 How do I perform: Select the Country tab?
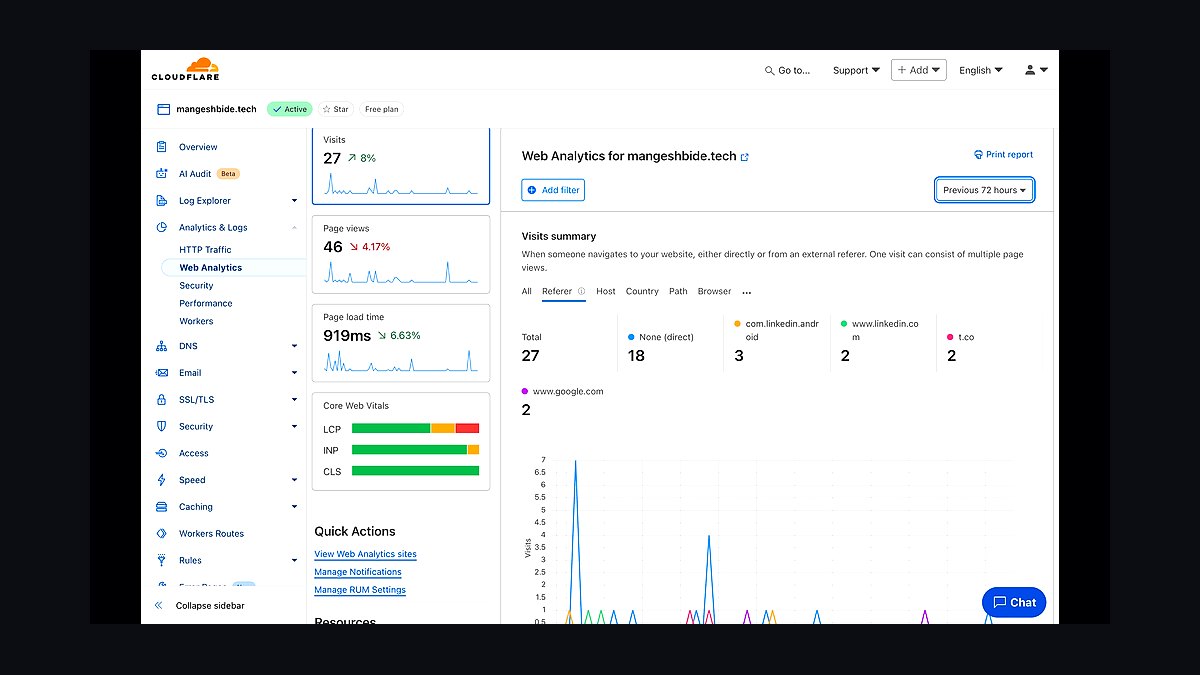coord(642,292)
